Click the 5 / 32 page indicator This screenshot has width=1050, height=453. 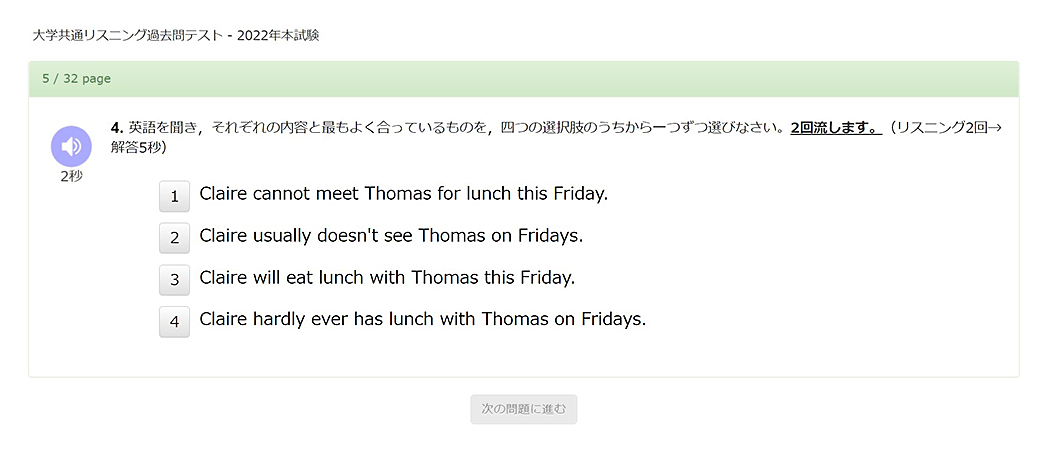coord(76,79)
